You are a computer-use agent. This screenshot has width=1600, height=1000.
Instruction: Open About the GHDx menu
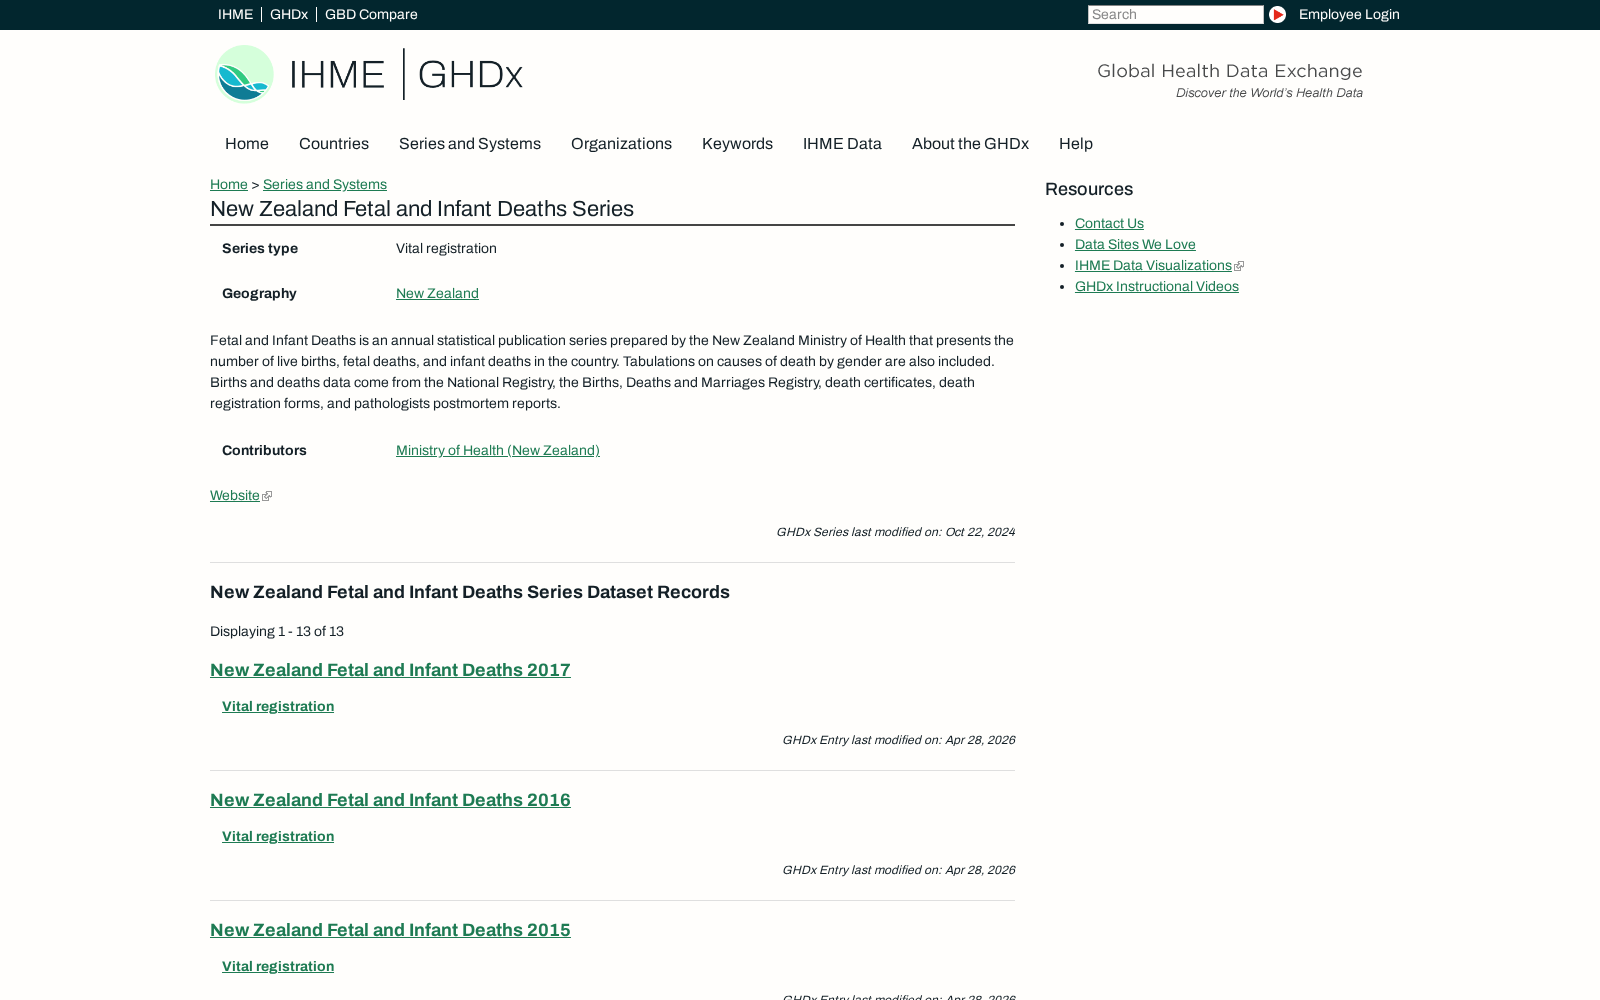tap(970, 144)
